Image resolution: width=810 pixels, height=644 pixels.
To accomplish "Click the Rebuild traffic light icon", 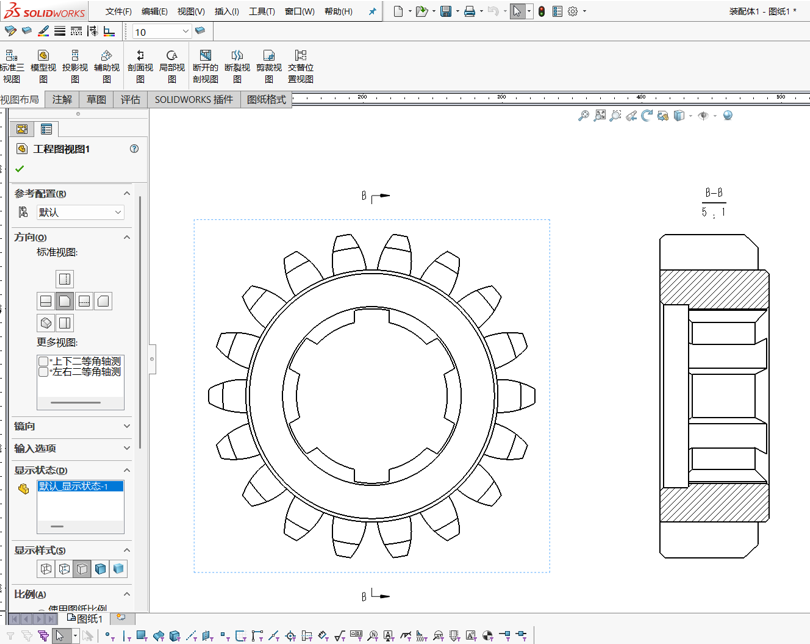I will pyautogui.click(x=541, y=12).
